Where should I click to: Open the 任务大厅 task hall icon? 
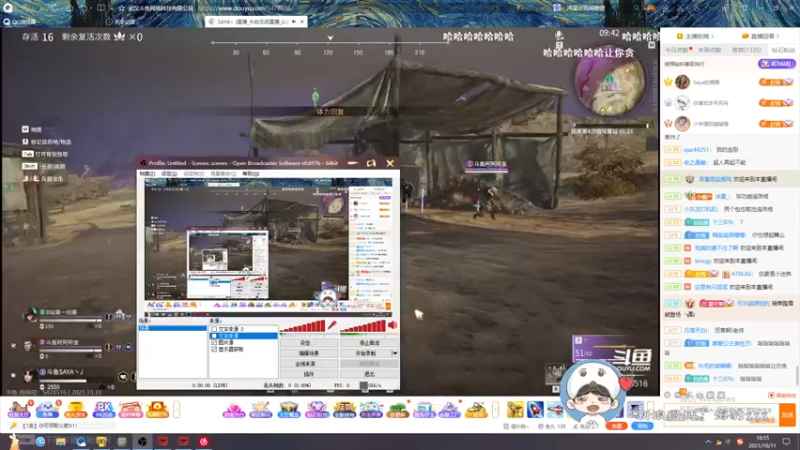(x=19, y=409)
